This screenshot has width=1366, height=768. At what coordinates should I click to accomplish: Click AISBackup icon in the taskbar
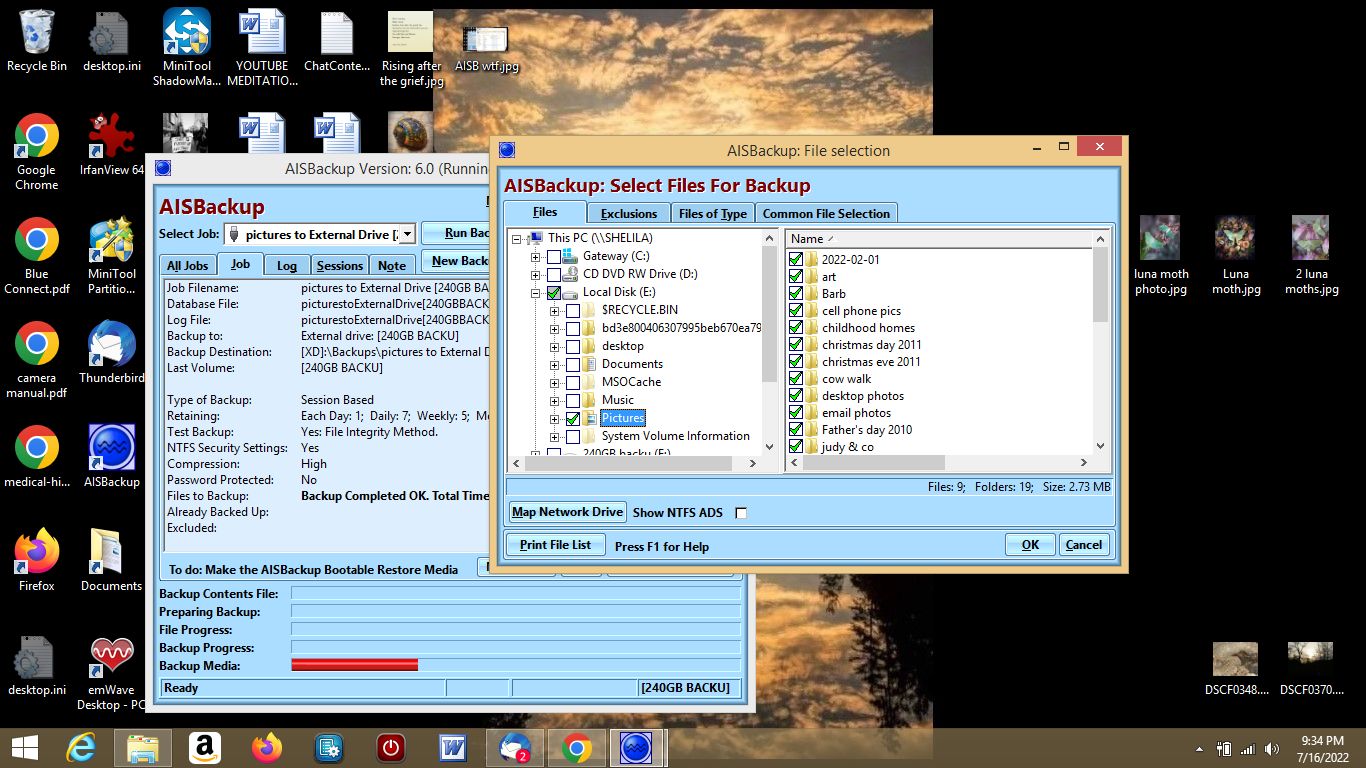635,747
